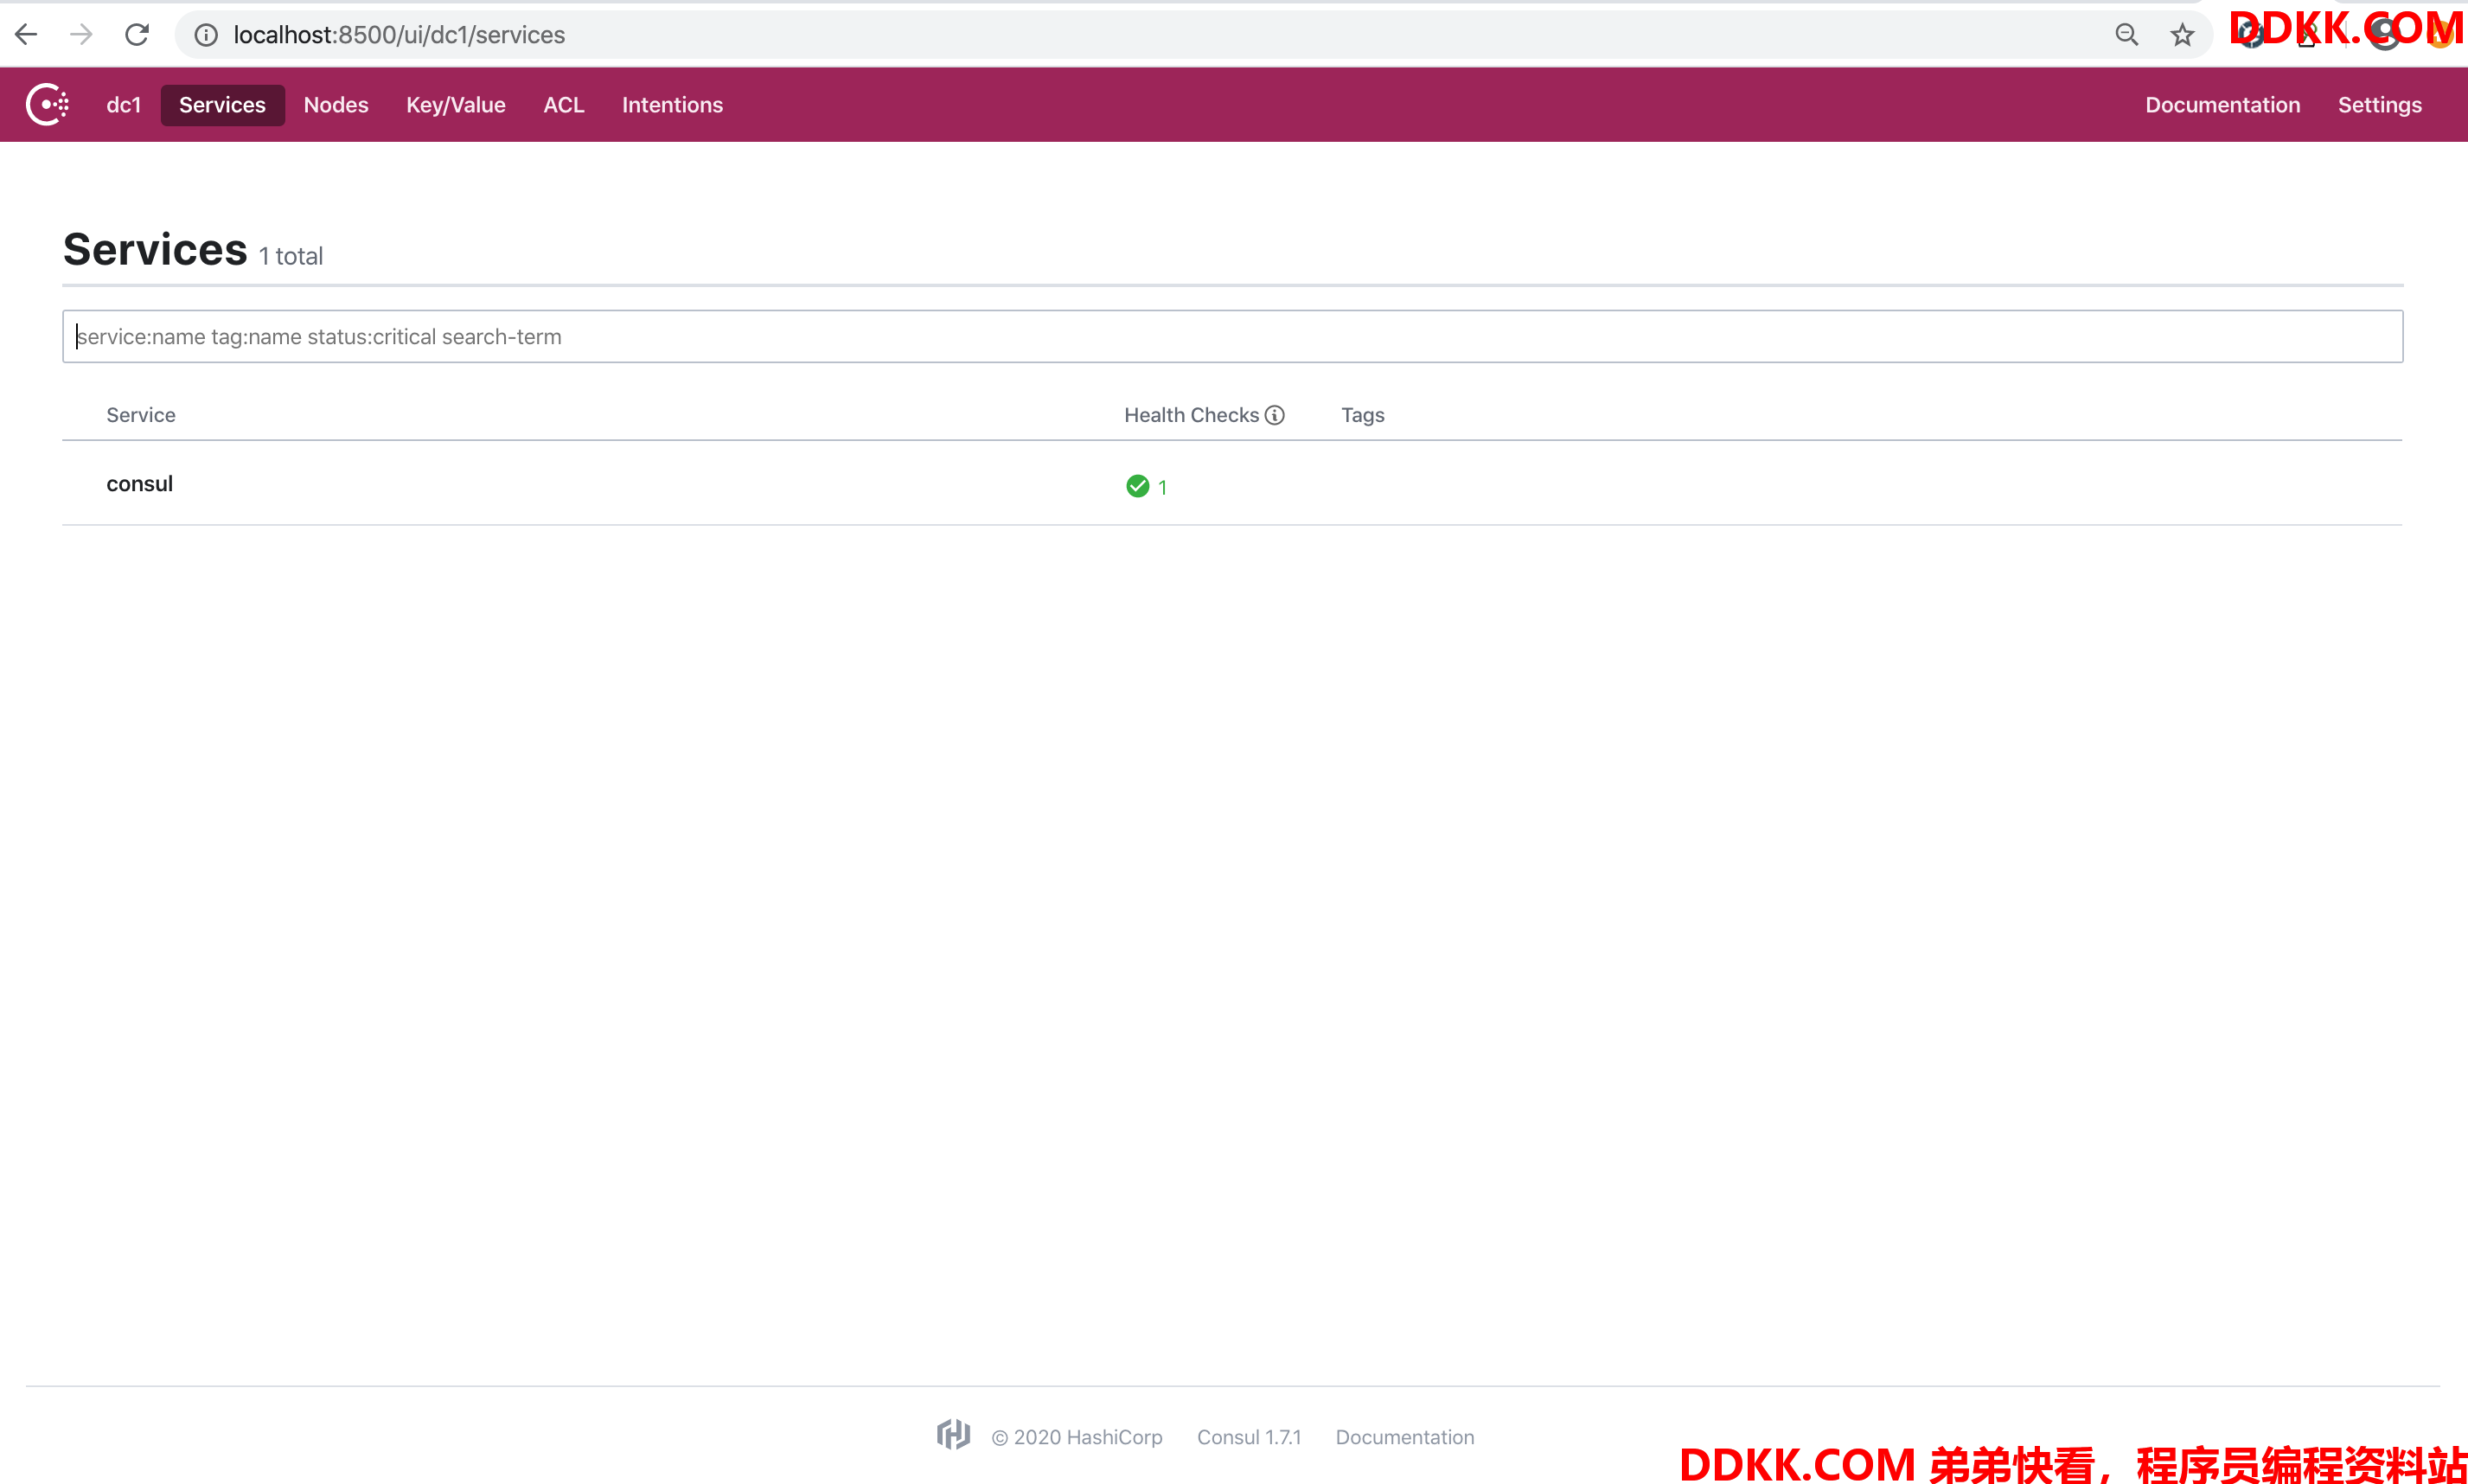Viewport: 2468px width, 1484px height.
Task: Click the Consul logo icon
Action: coord(47,104)
